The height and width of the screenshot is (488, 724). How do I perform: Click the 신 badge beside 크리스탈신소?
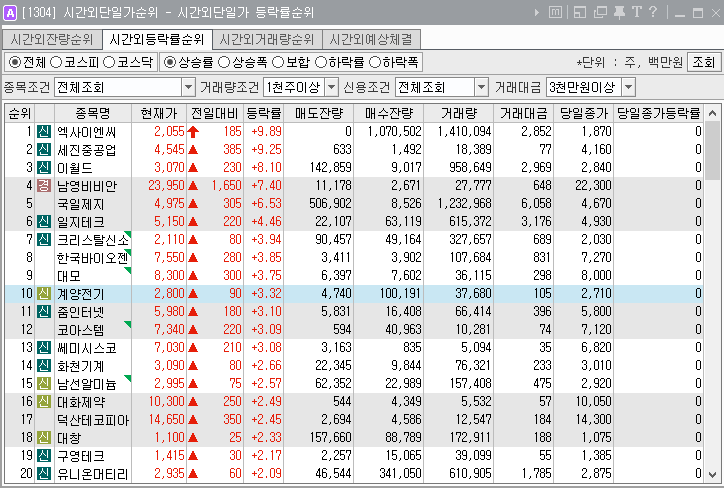point(44,240)
